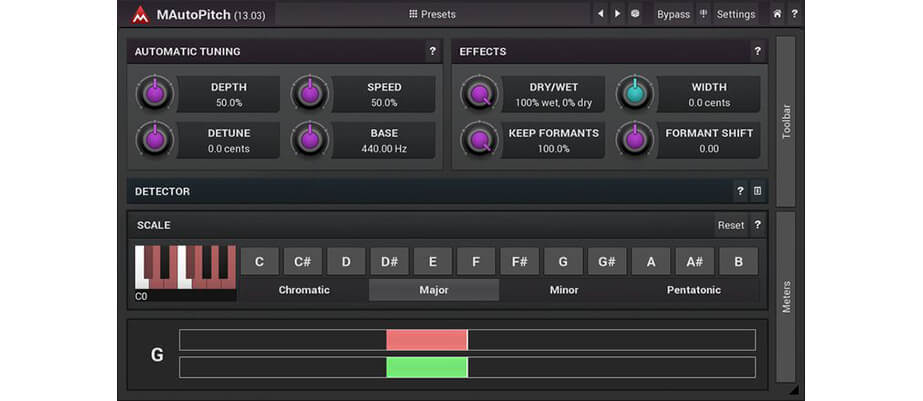Select the Major scale preset
Image resolution: width=923 pixels, height=401 pixels.
point(434,290)
